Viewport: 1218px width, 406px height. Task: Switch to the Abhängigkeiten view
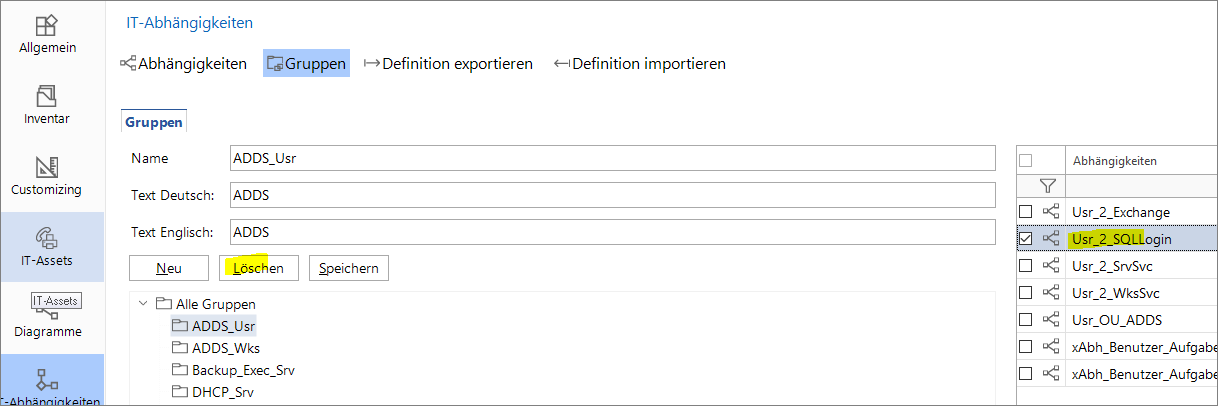[x=183, y=64]
